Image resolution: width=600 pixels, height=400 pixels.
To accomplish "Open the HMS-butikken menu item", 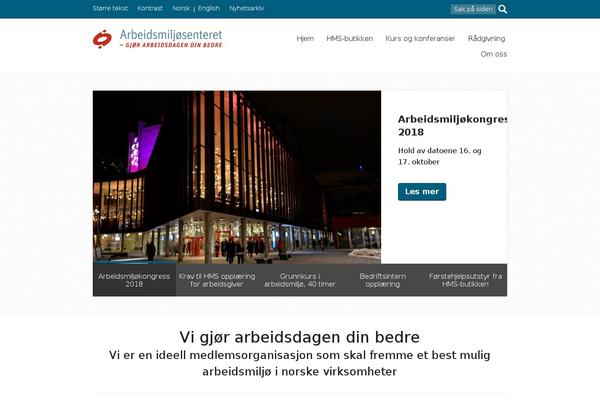I will click(349, 39).
